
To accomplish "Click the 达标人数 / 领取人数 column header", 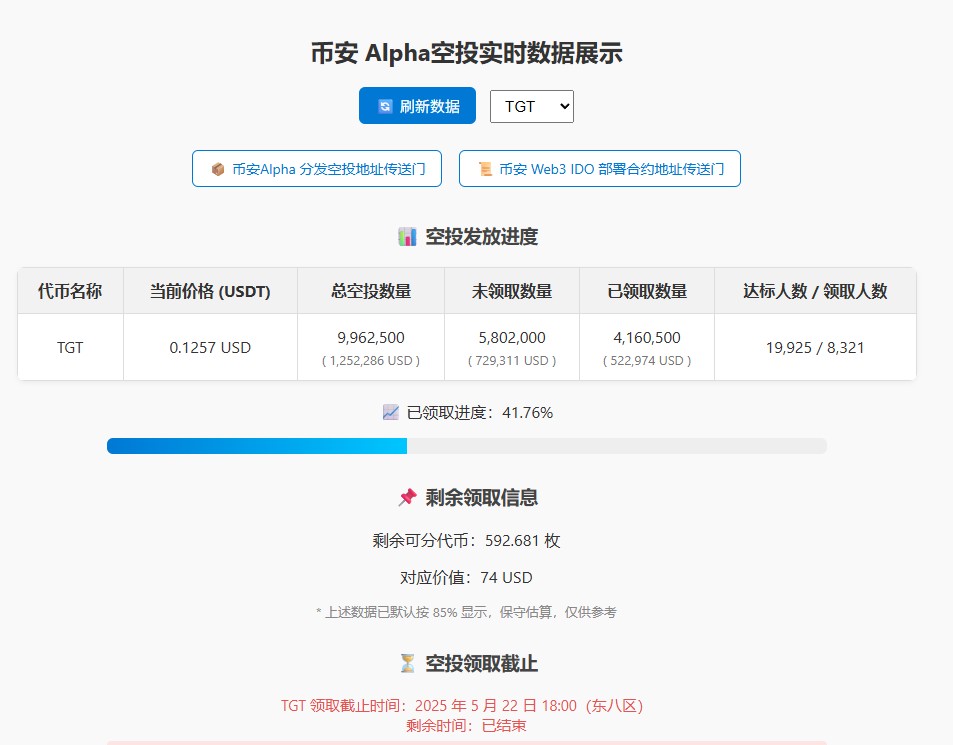I will [815, 291].
